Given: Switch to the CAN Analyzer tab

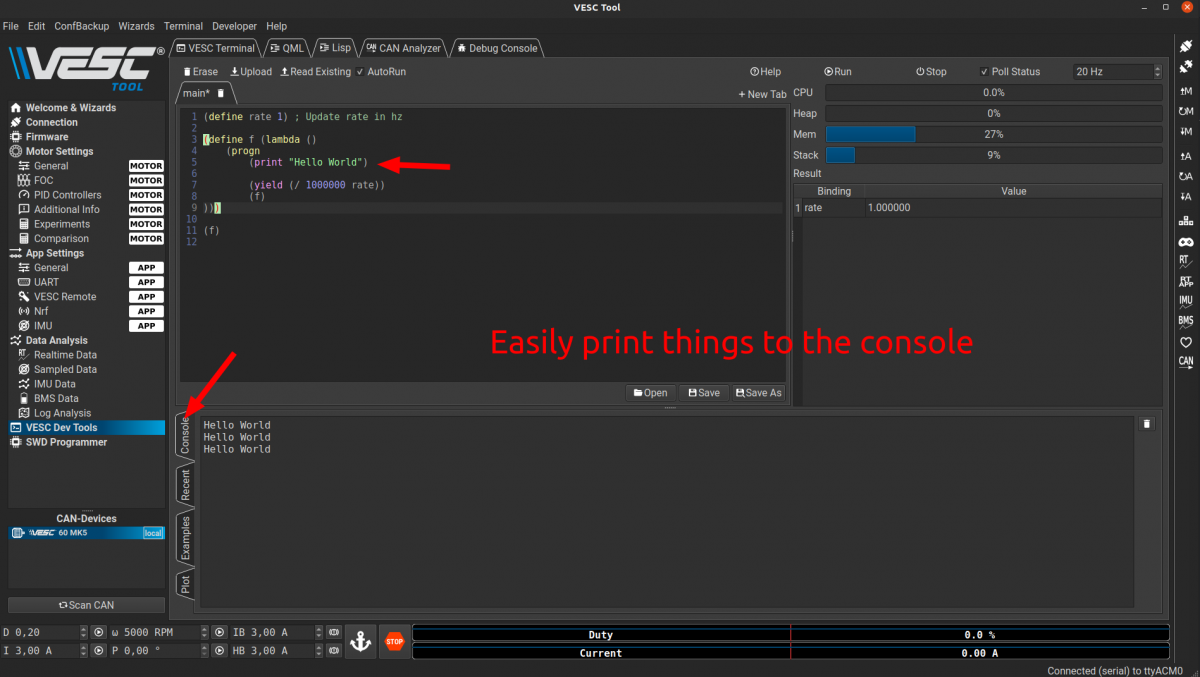Looking at the screenshot, I should click(402, 48).
